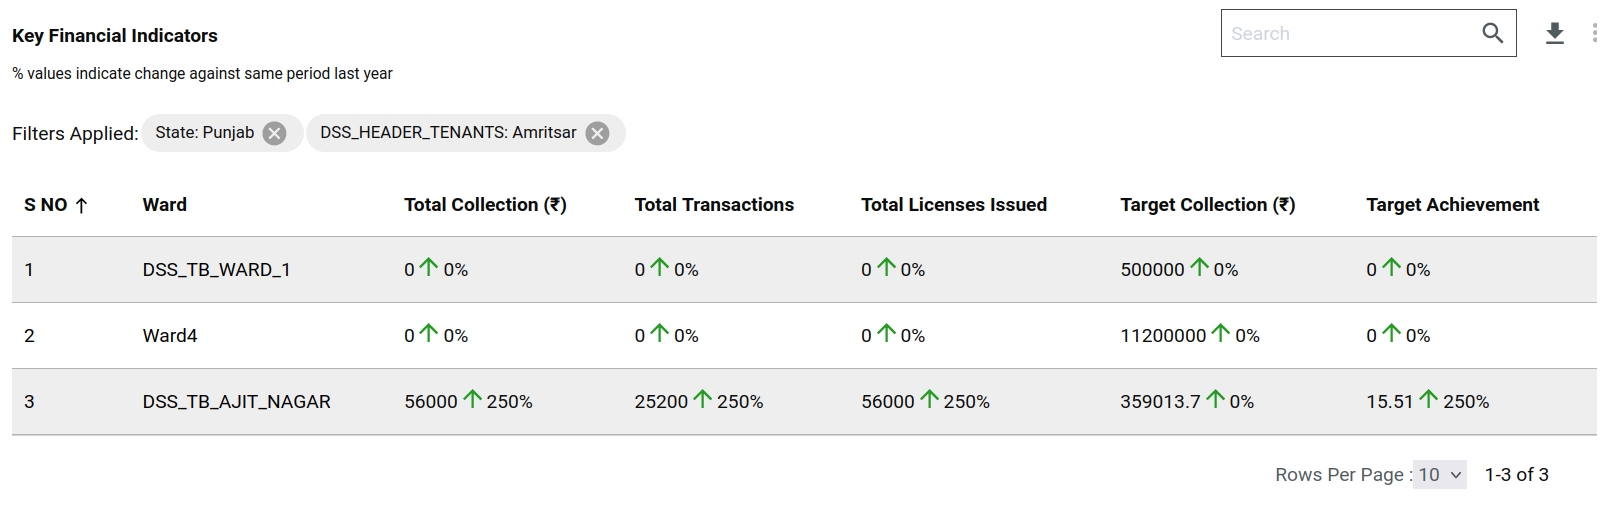Click green arrow beside 11200000 target collection
1613x508 pixels.
click(x=1220, y=333)
